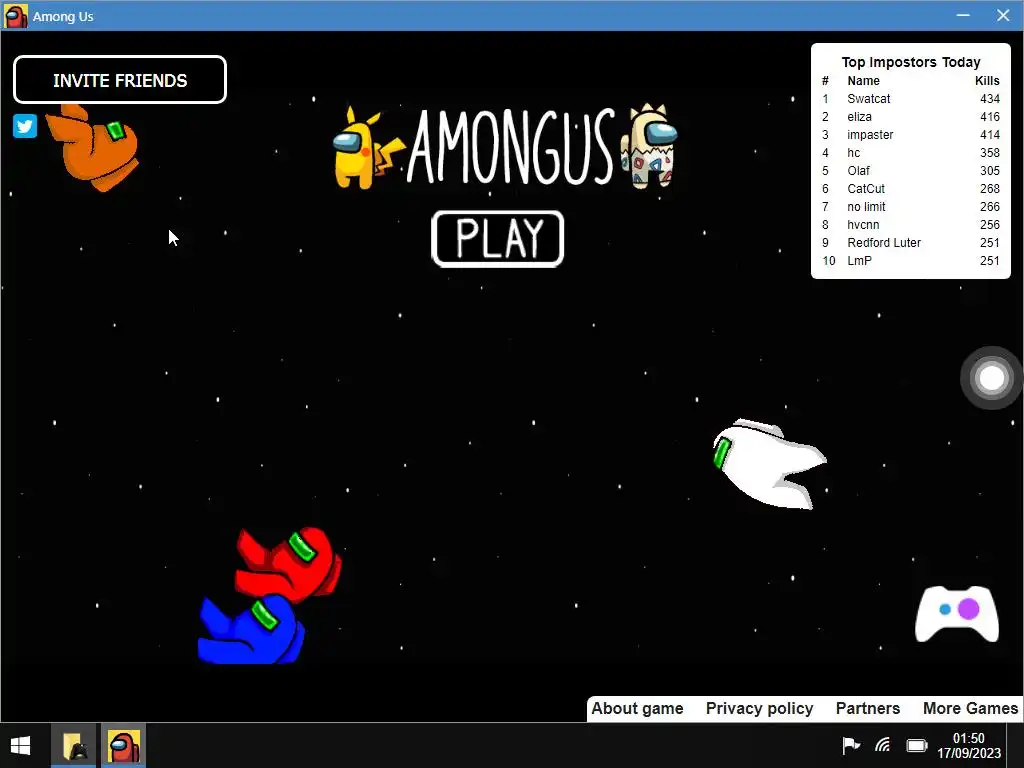
Task: Tap the circular joystick control
Action: point(991,377)
